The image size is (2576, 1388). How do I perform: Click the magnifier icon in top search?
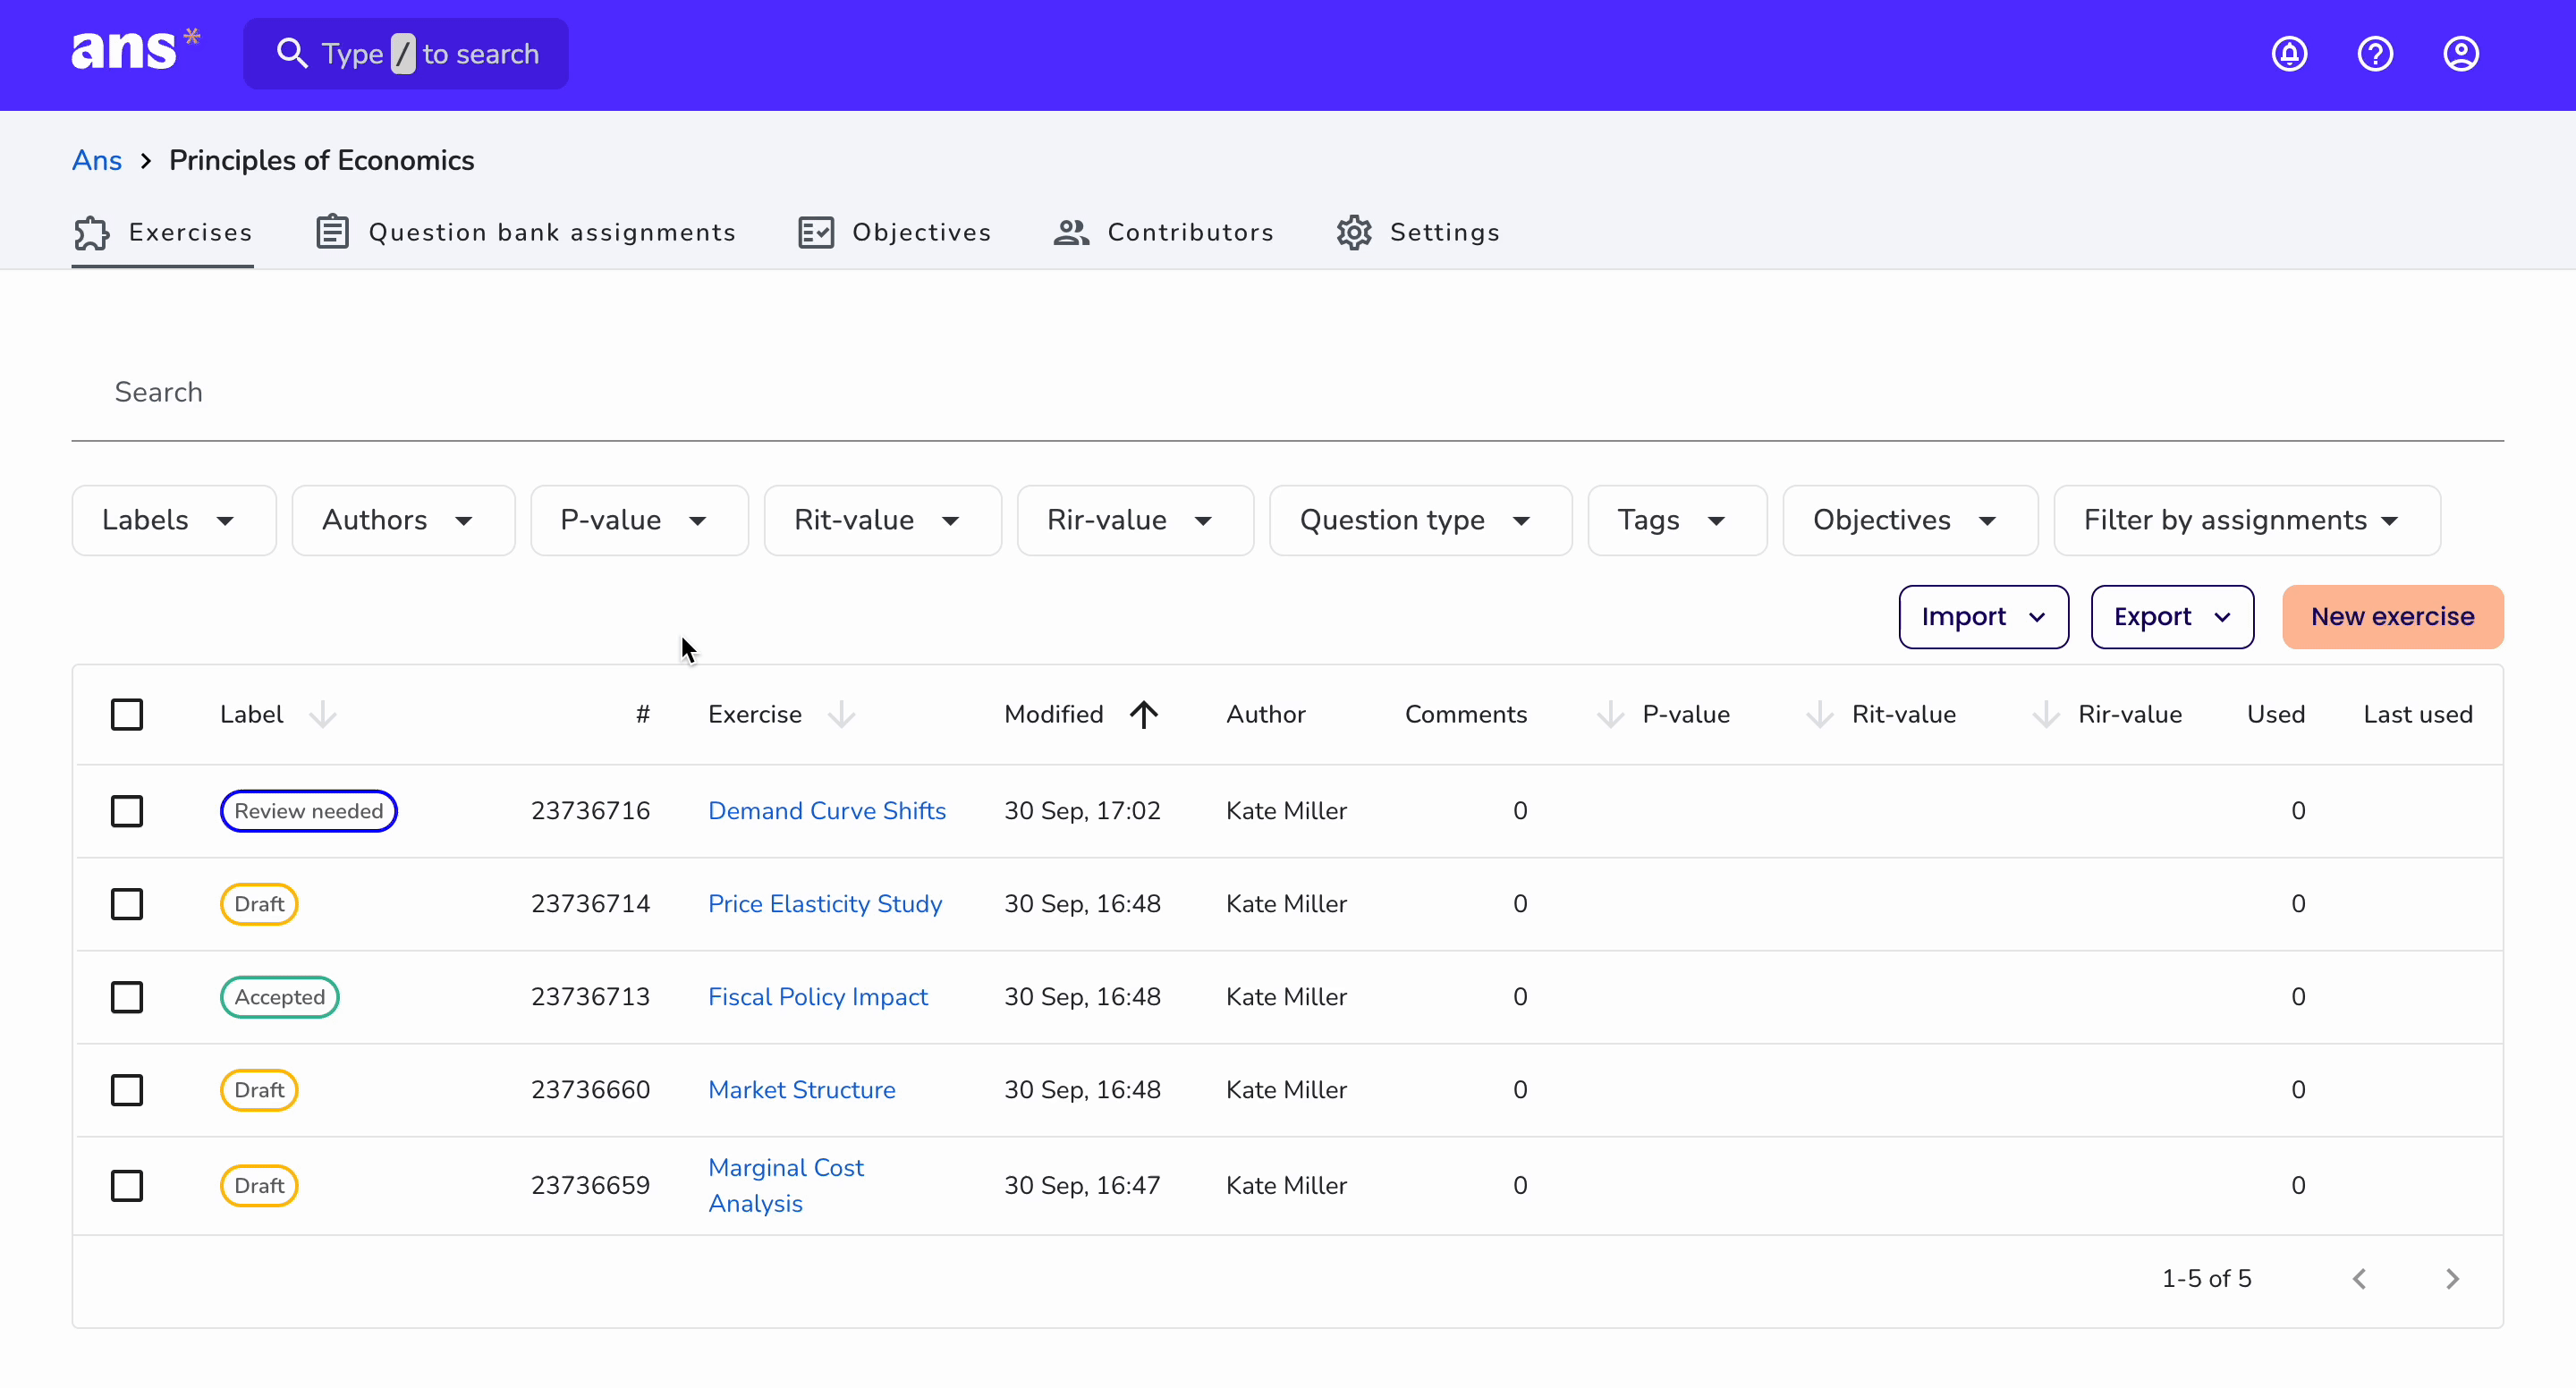[x=291, y=53]
